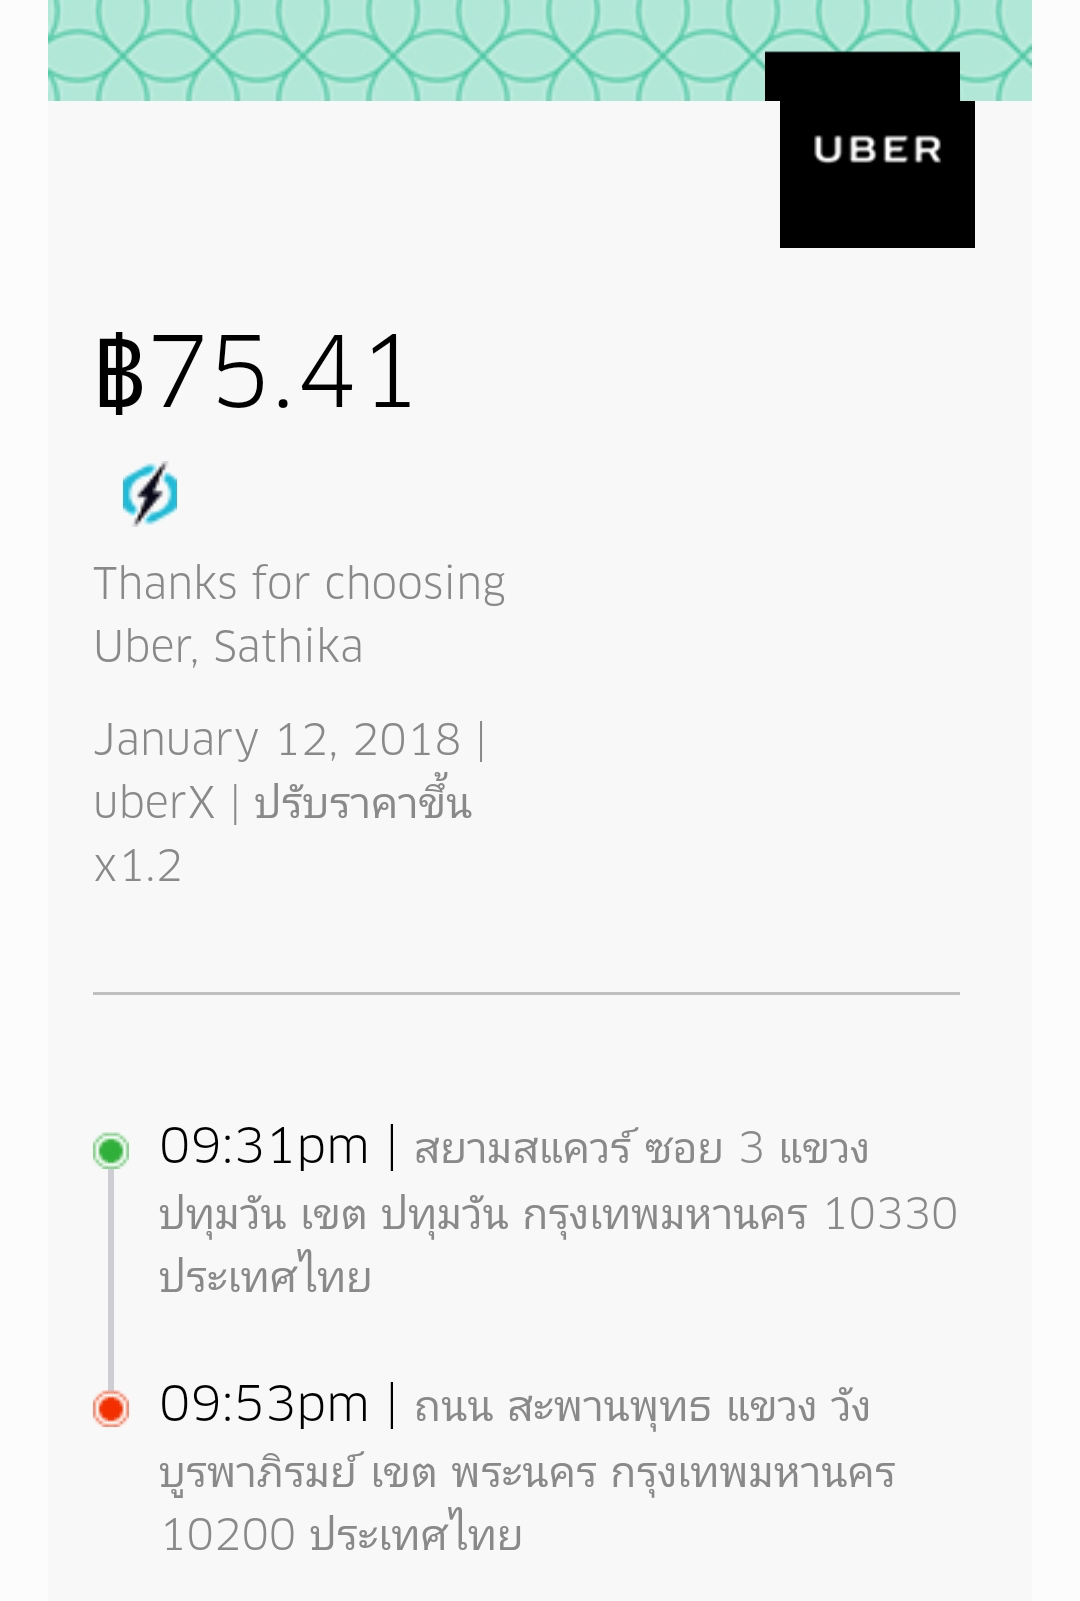Tap the ปรับราคาขึ้น surge pricing text
The image size is (1080, 1601).
coord(362,803)
